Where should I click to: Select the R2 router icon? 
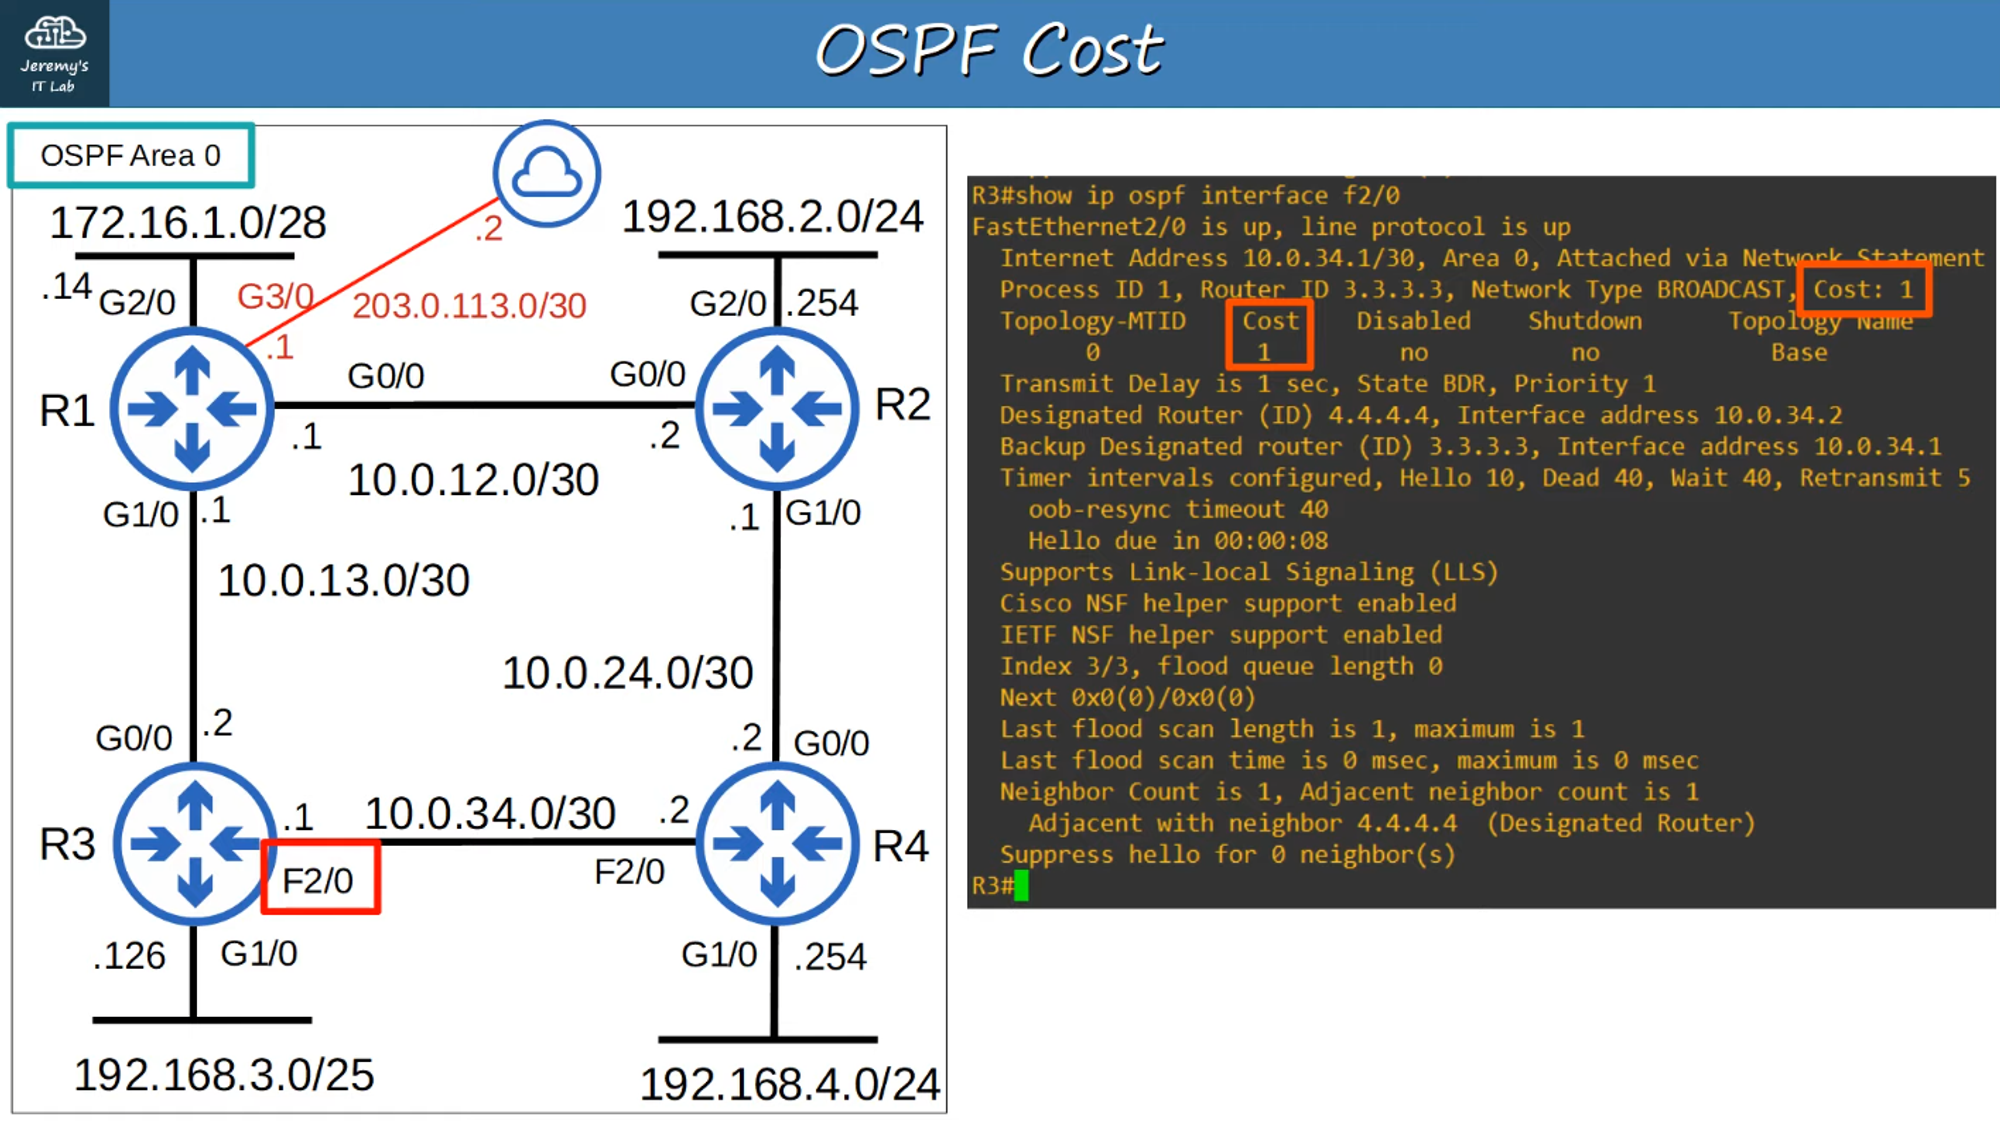[x=777, y=408]
